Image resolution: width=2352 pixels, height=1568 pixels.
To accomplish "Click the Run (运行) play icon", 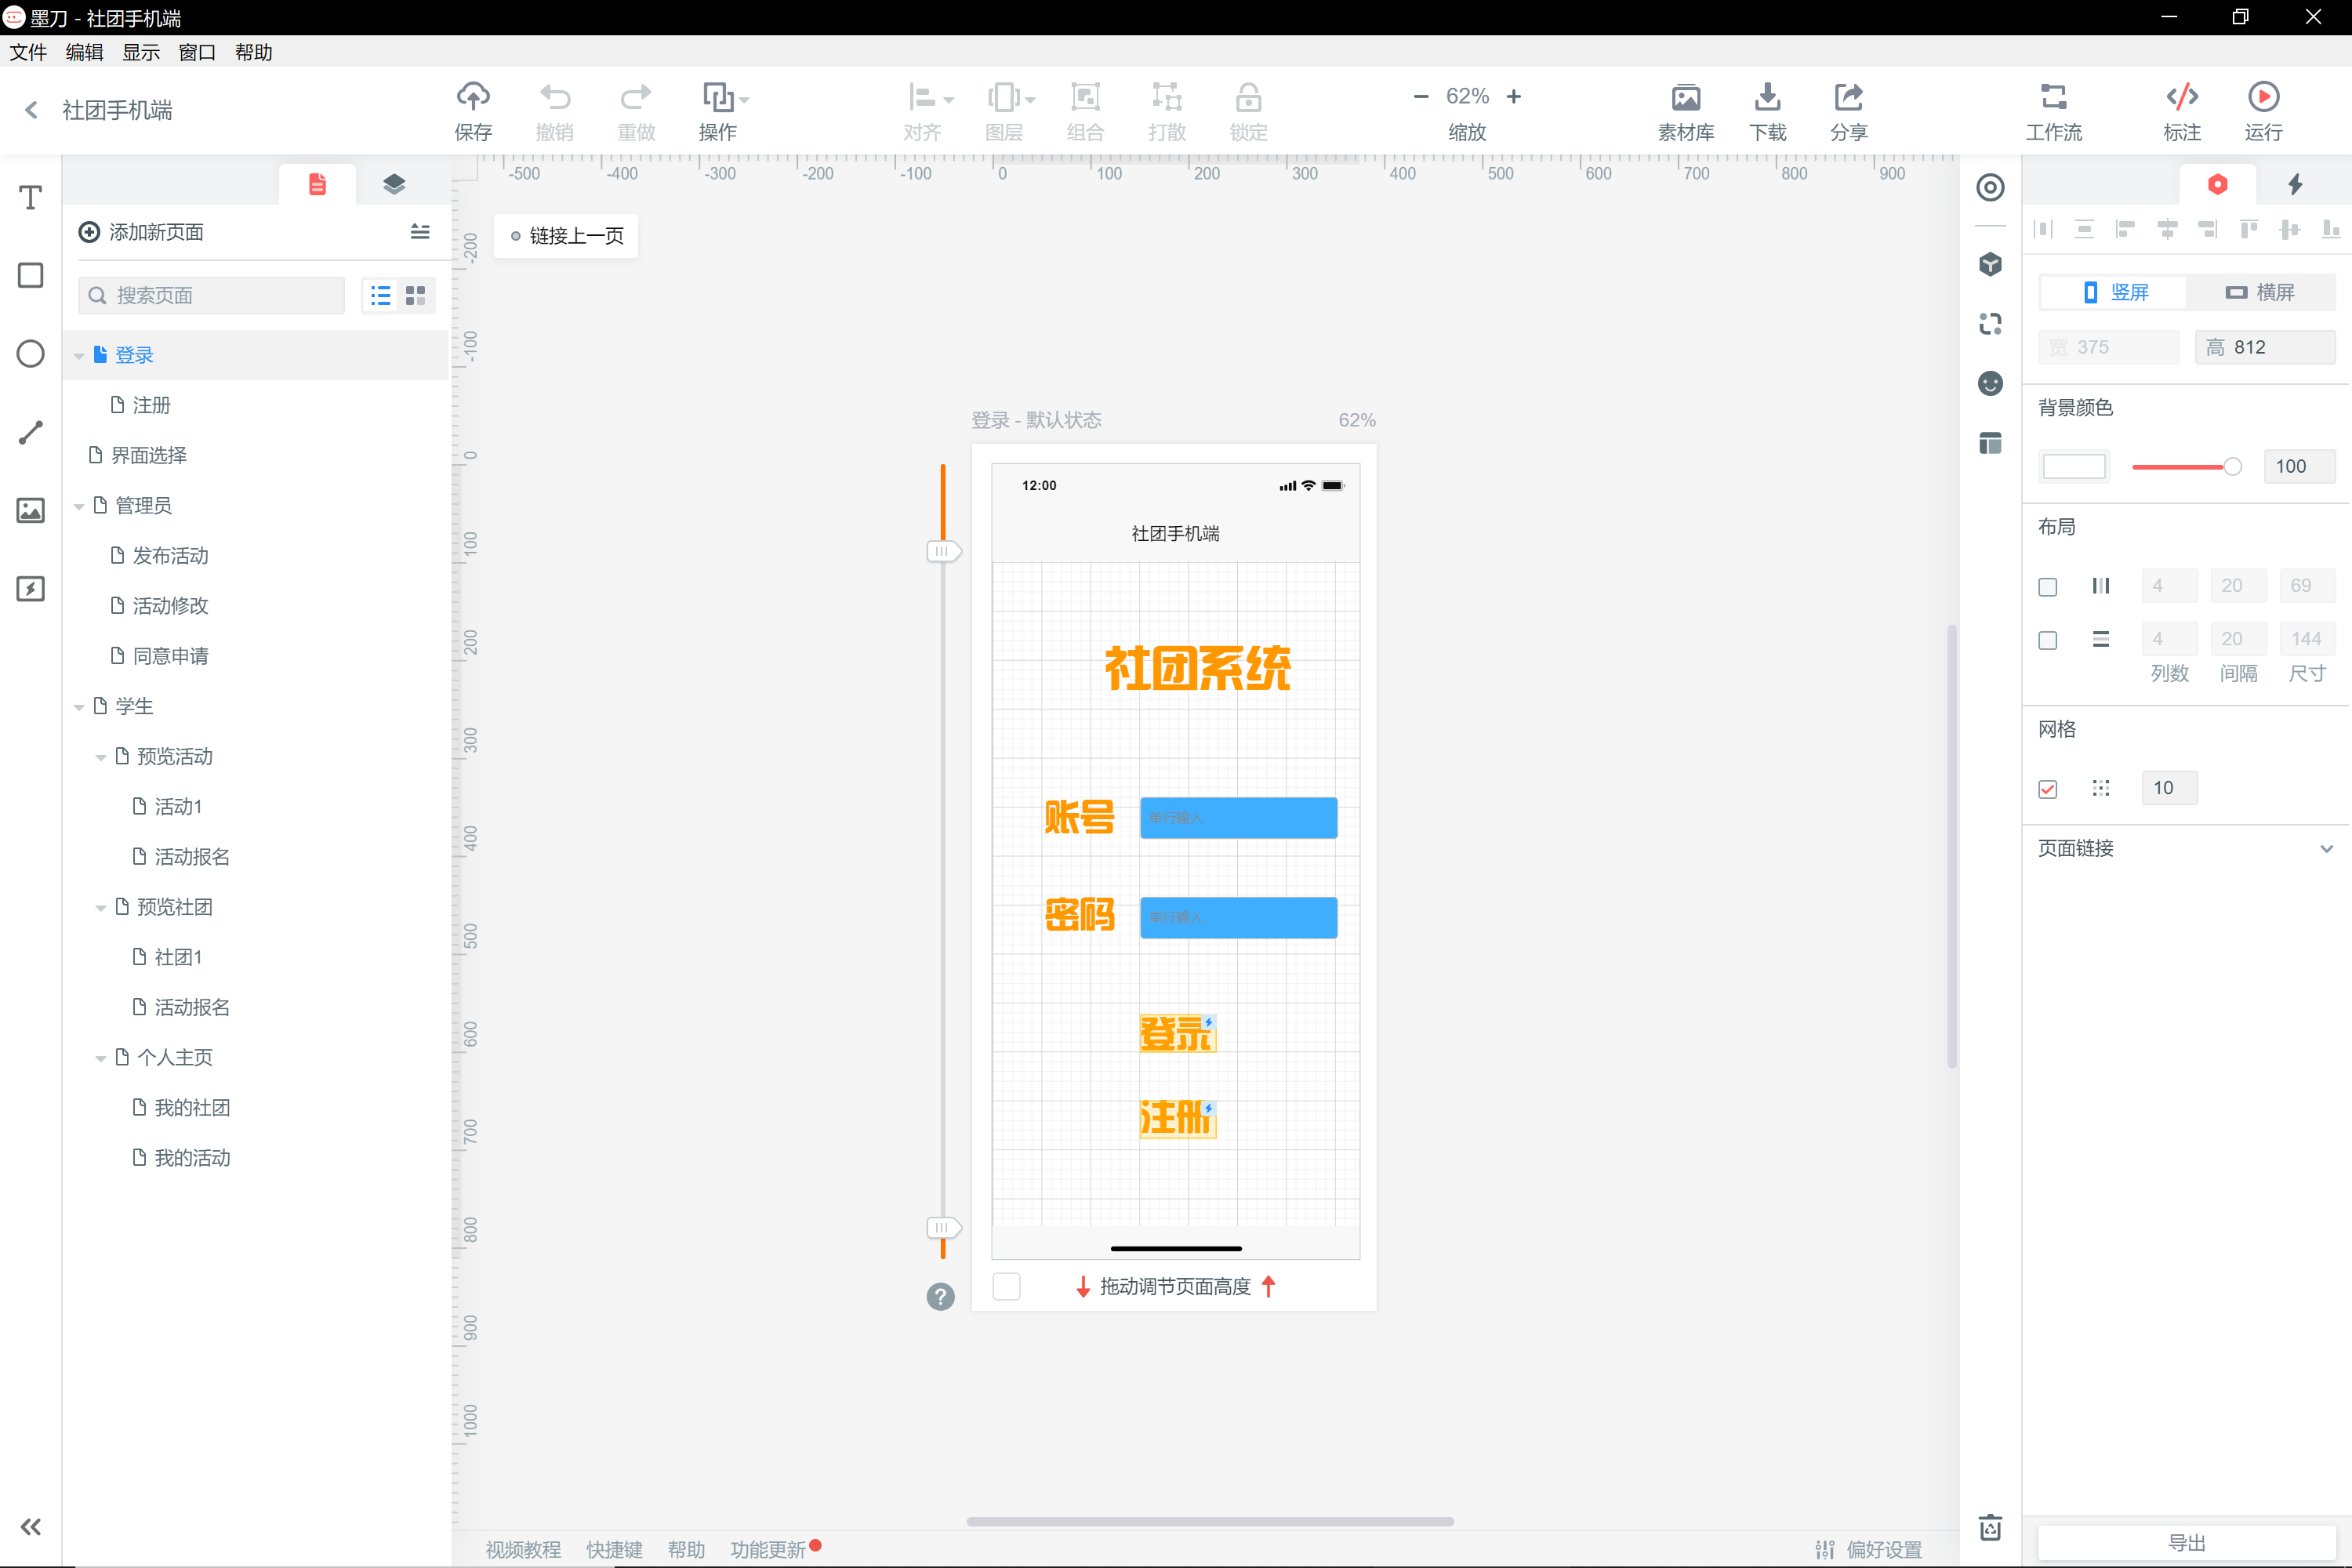I will pos(2263,97).
